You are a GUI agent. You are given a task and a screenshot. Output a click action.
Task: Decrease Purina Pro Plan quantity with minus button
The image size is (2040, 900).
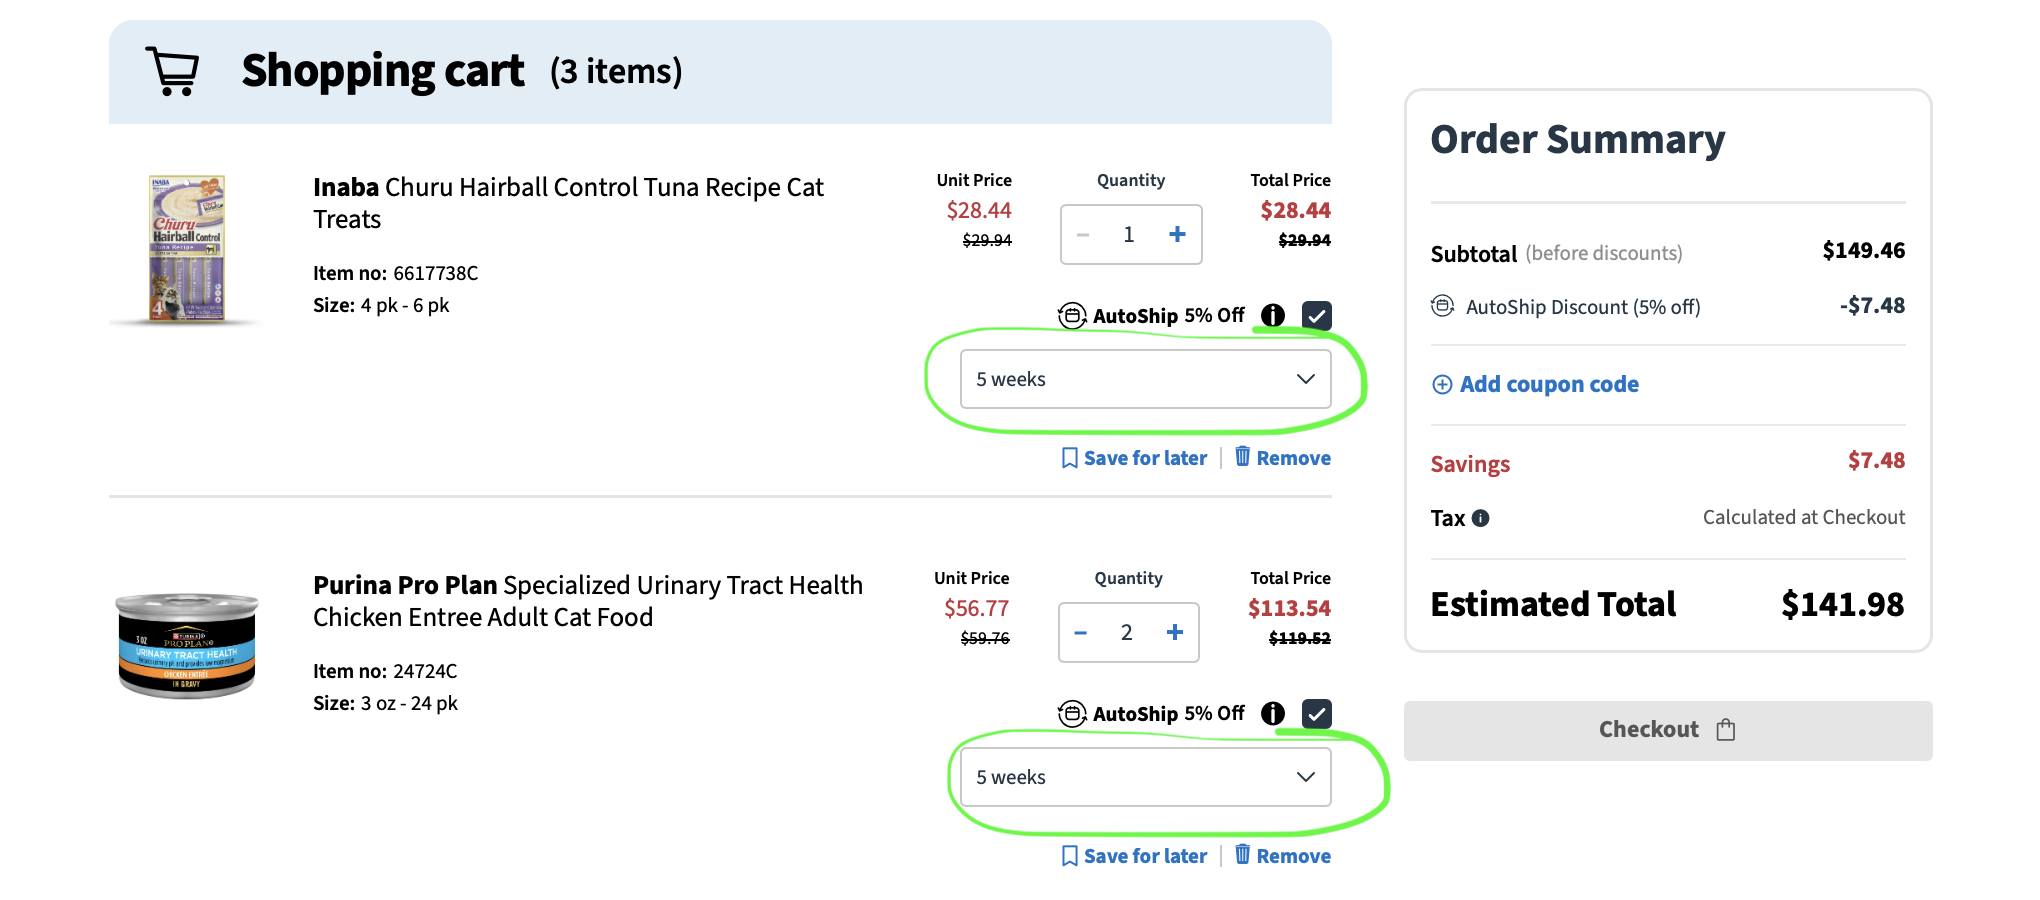(1081, 632)
